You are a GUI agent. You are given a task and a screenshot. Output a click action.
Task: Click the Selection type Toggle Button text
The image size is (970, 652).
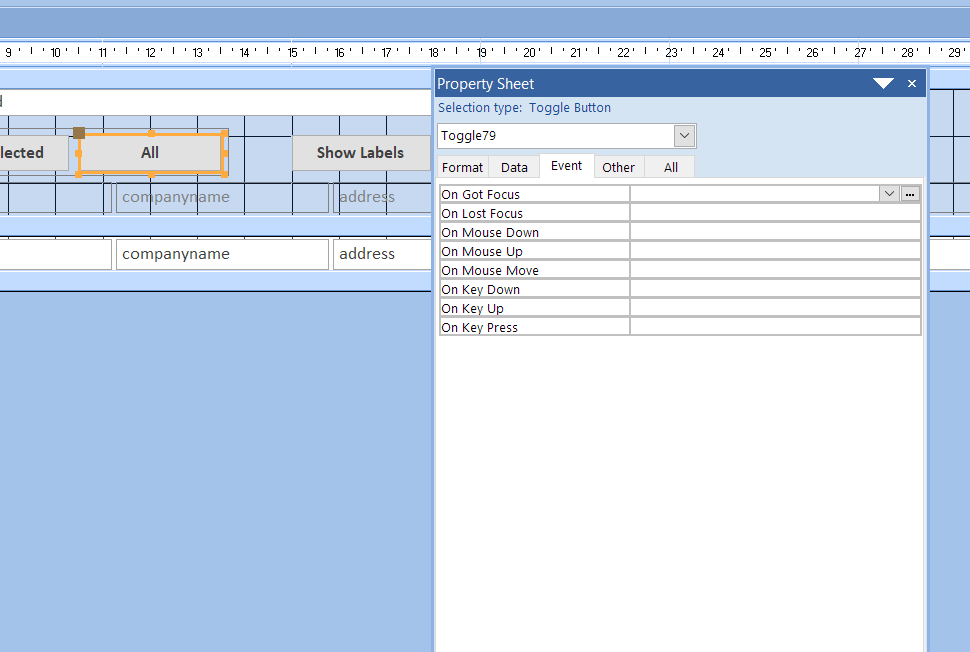point(525,108)
